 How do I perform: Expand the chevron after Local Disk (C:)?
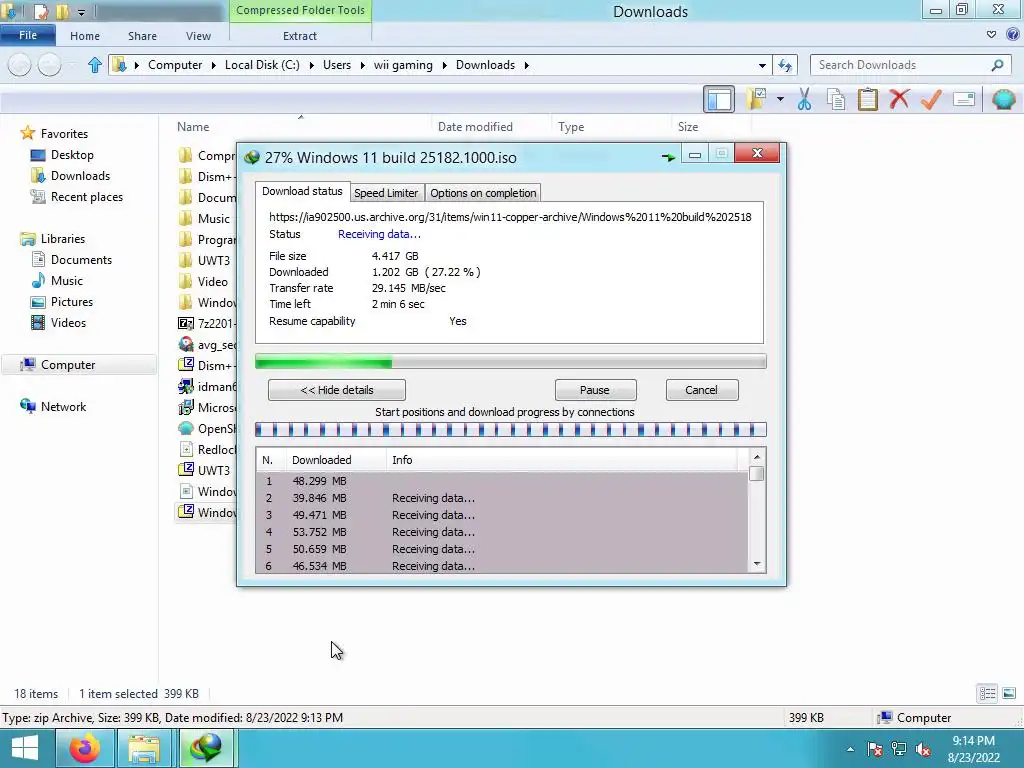click(312, 65)
